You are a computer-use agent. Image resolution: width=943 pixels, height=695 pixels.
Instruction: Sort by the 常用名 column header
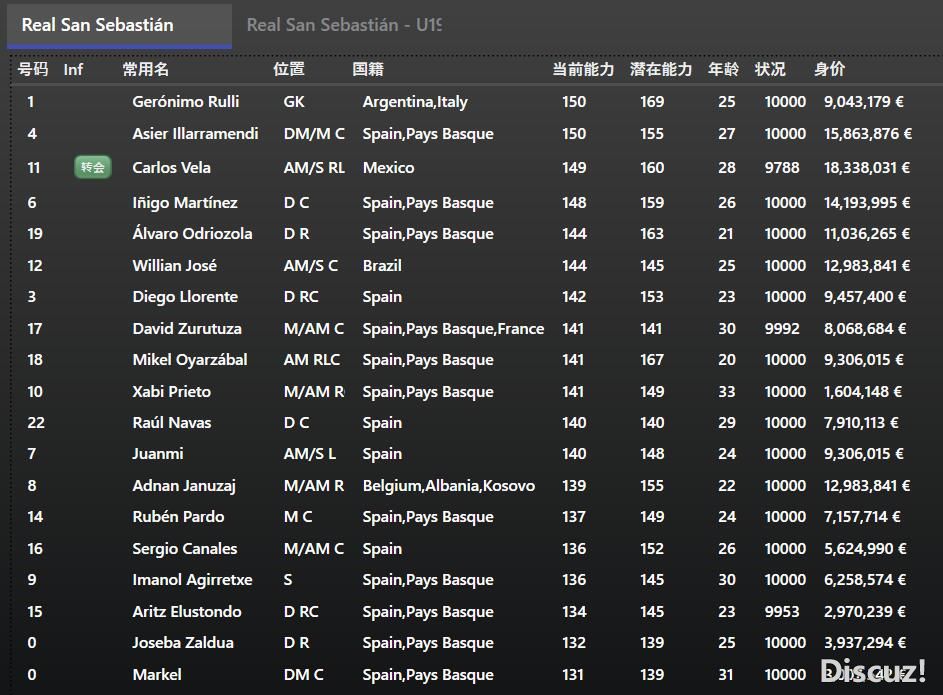tap(146, 69)
